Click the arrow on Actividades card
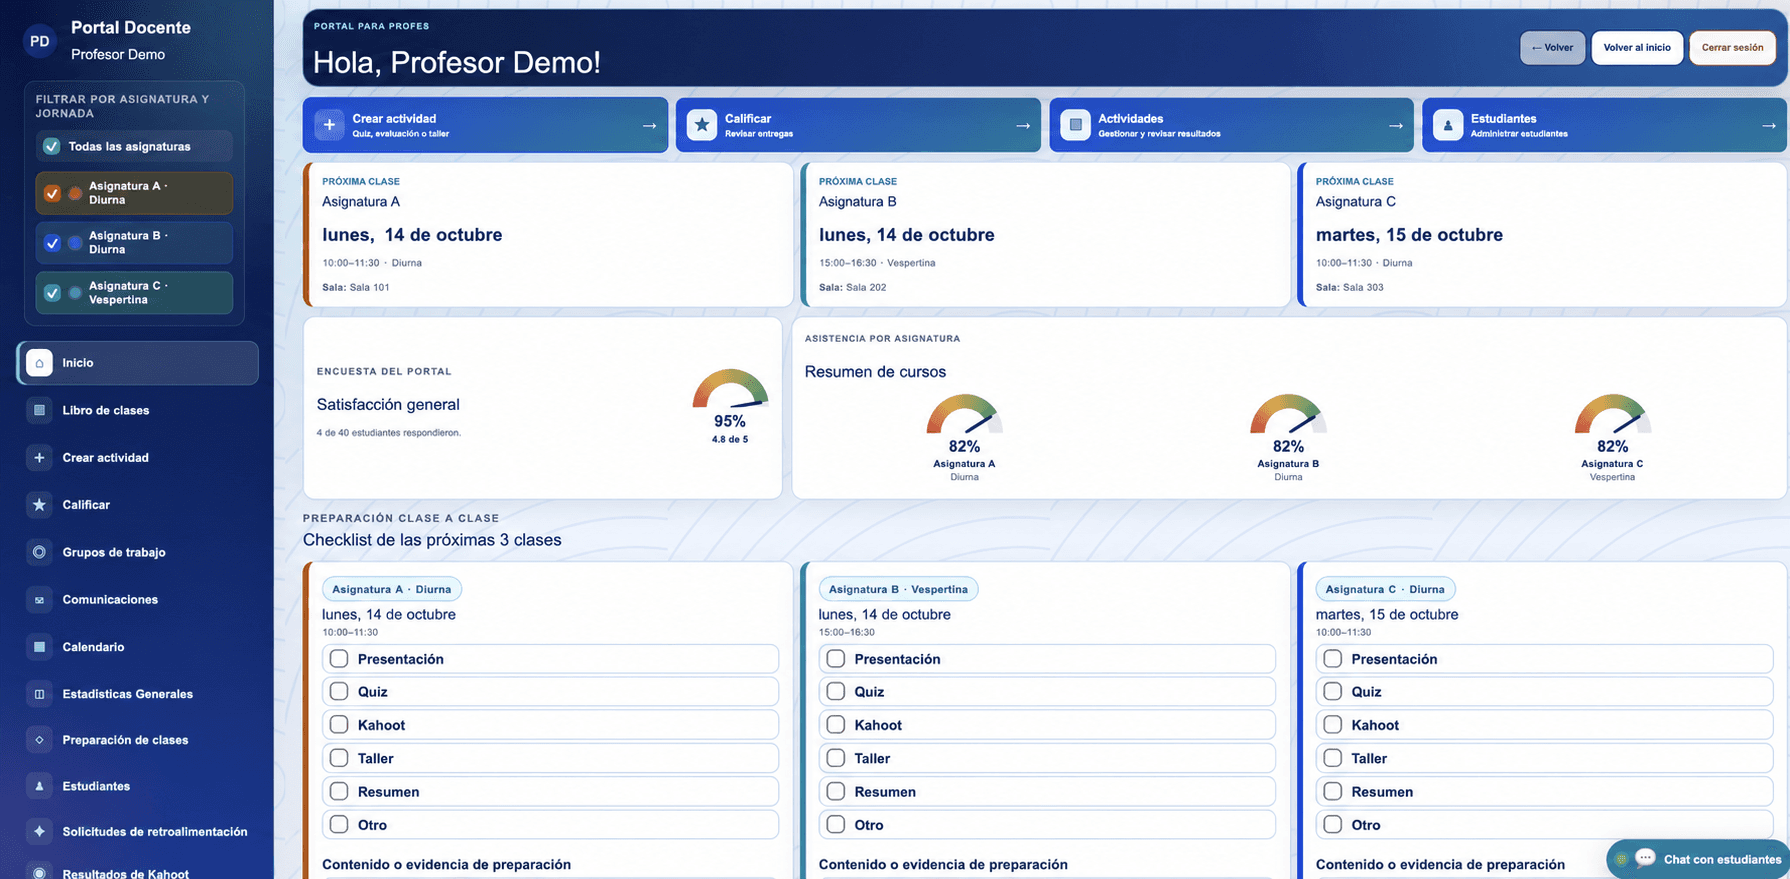This screenshot has height=879, width=1790. [x=1395, y=125]
